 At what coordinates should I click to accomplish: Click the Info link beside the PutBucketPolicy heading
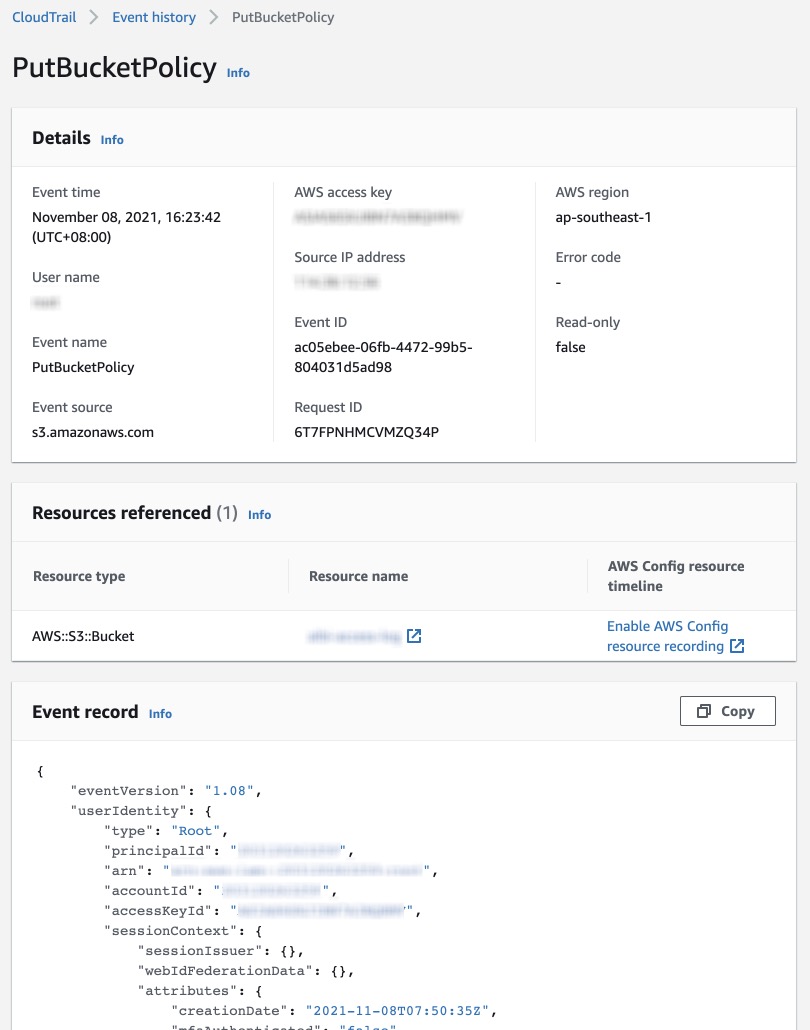pos(238,73)
